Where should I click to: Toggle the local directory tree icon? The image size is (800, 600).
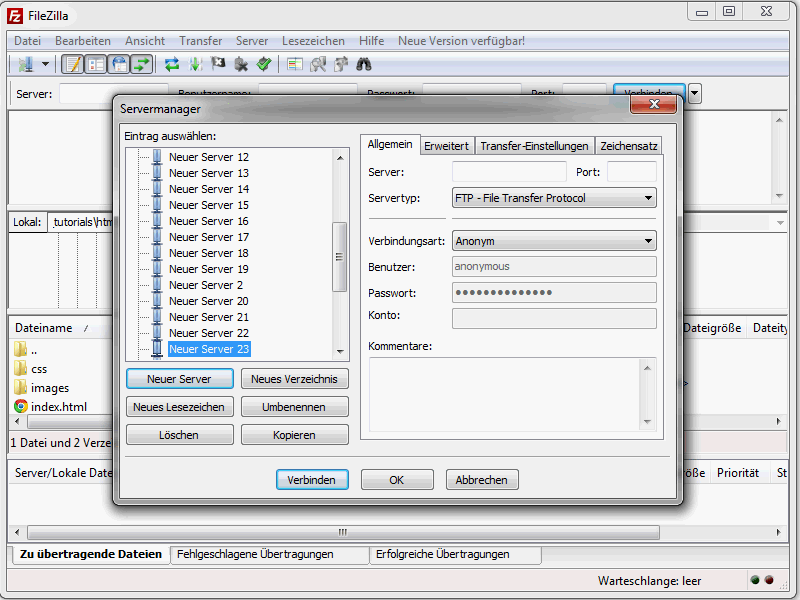[96, 64]
